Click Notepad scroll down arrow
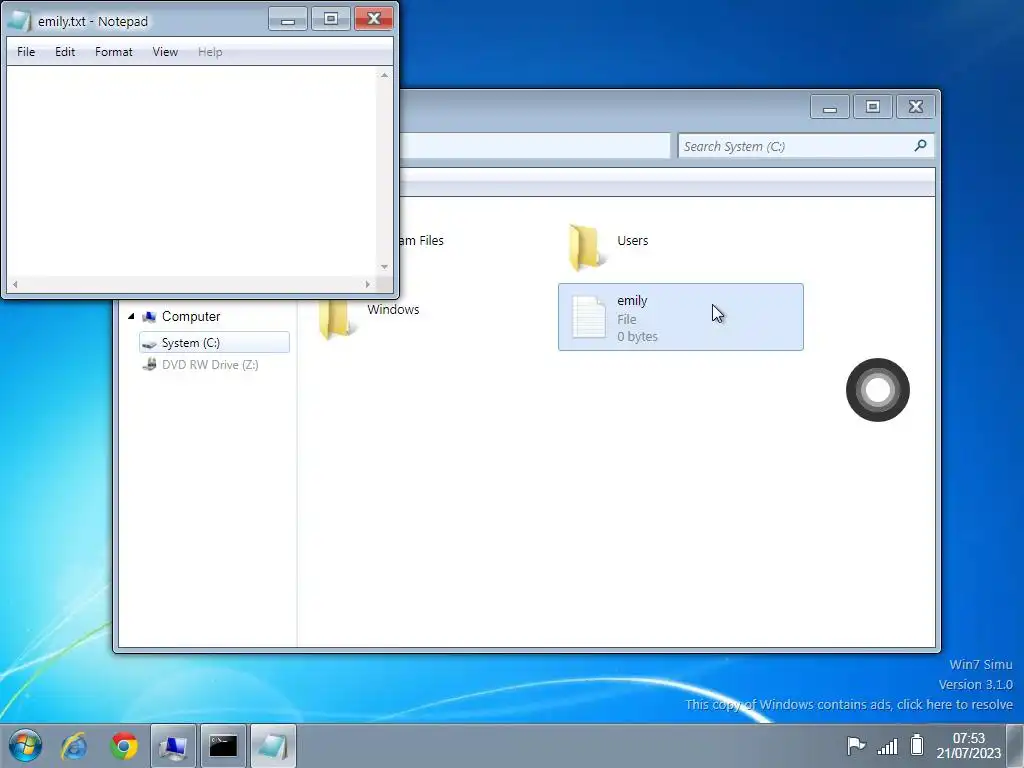1024x768 pixels. [385, 266]
